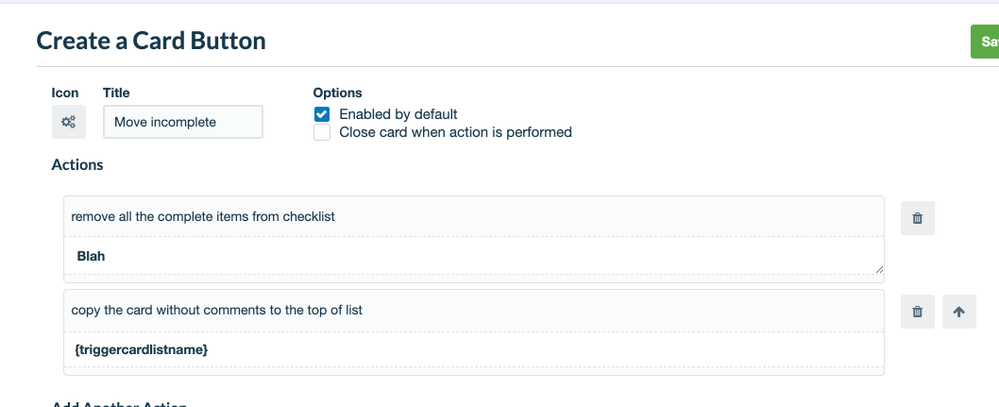
Task: Click the Options label above checkboxes
Action: point(338,93)
